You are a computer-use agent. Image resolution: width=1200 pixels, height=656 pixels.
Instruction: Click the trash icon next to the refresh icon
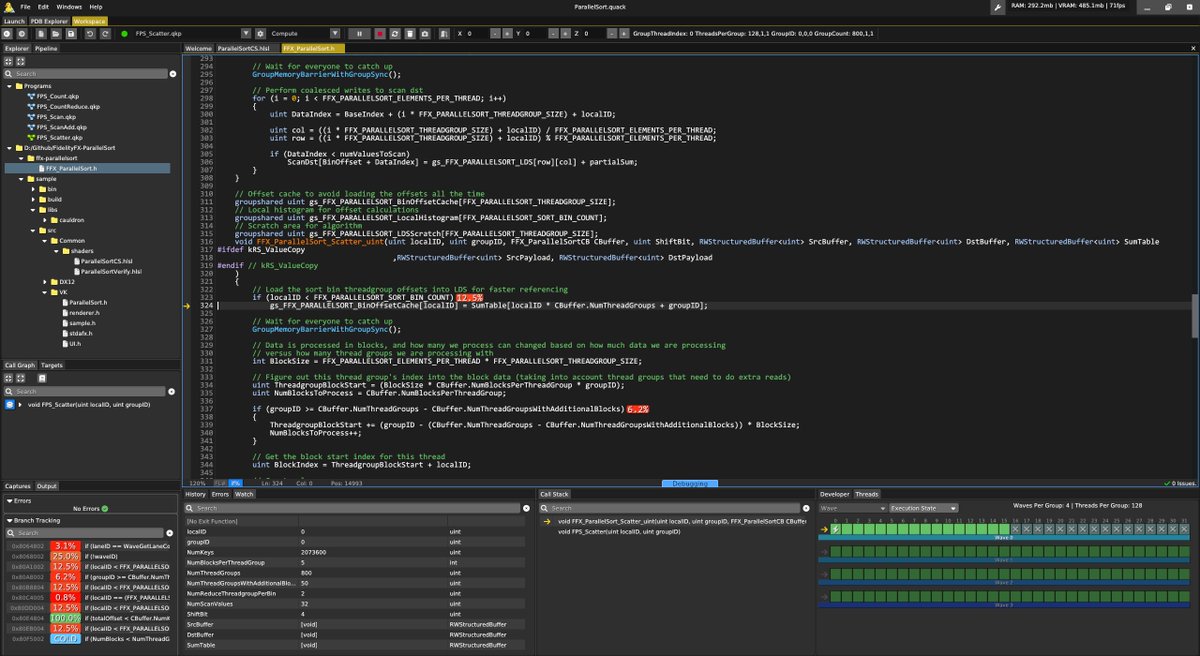pyautogui.click(x=412, y=33)
